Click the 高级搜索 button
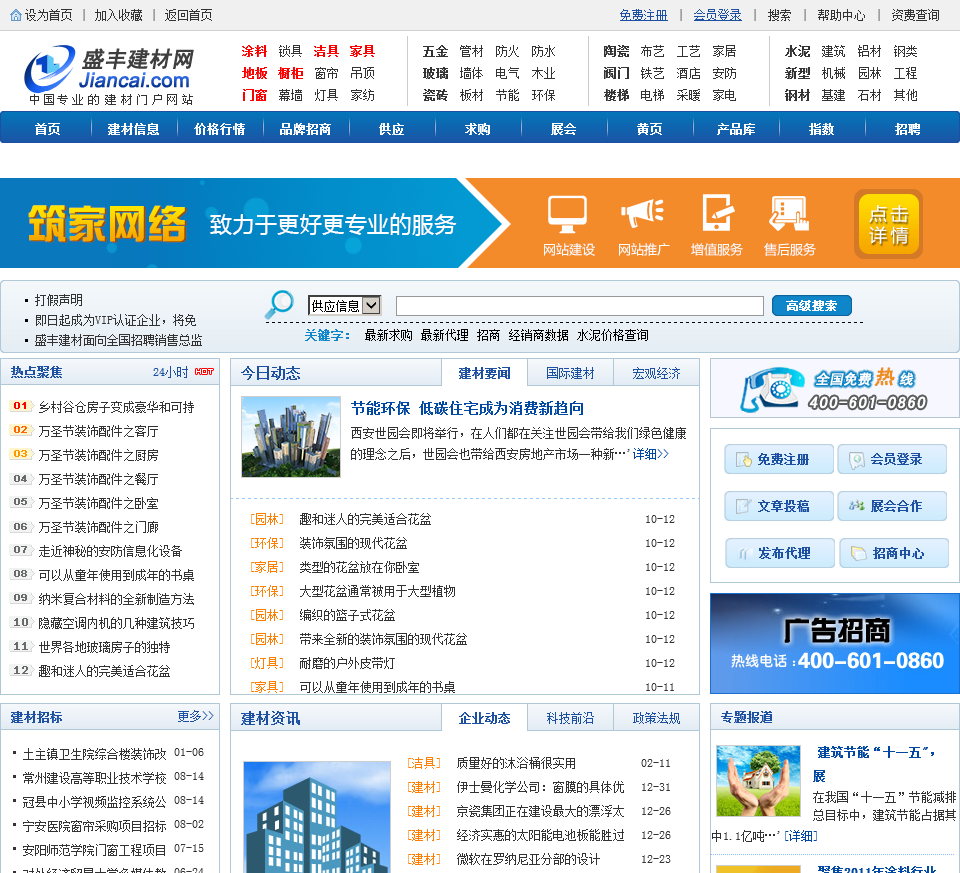Viewport: 960px width, 873px height. pyautogui.click(x=811, y=305)
